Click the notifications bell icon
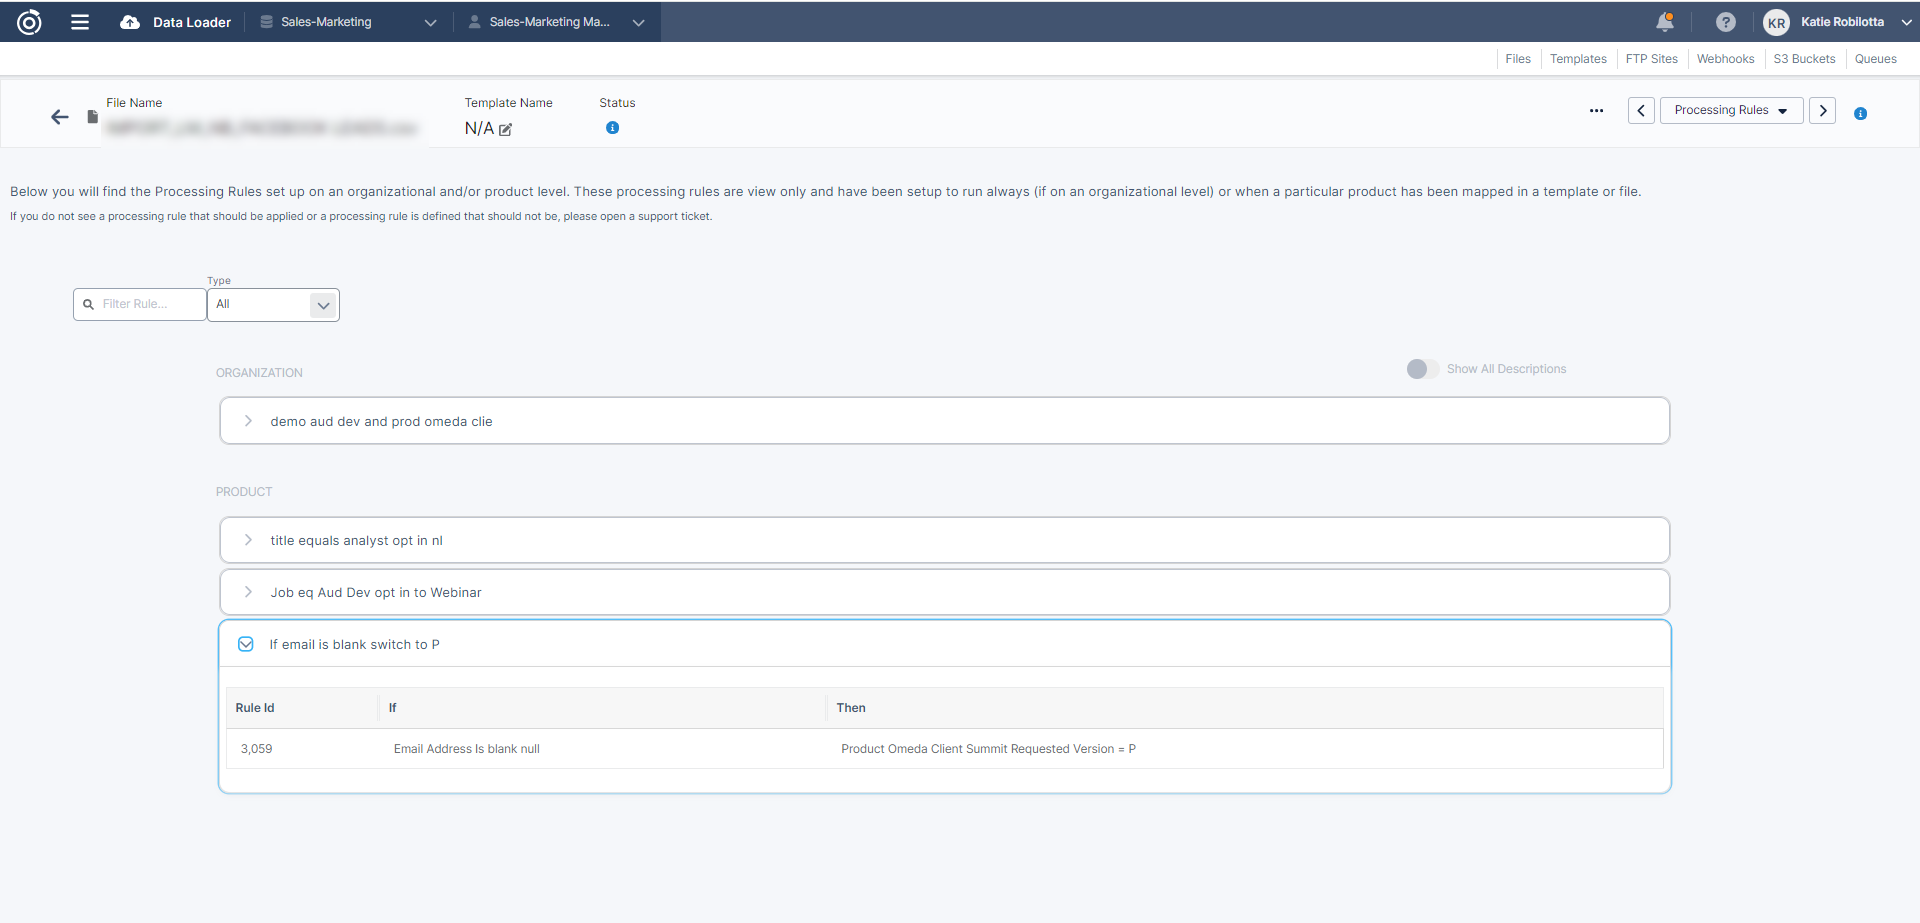1920x923 pixels. (x=1664, y=22)
